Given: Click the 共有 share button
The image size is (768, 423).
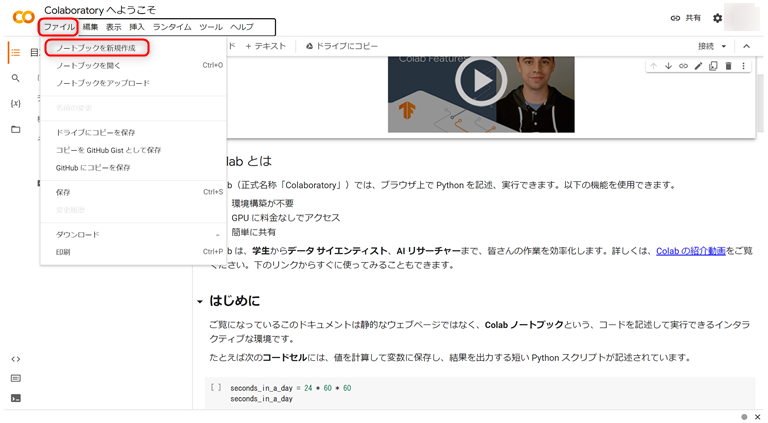Looking at the screenshot, I should pyautogui.click(x=685, y=18).
